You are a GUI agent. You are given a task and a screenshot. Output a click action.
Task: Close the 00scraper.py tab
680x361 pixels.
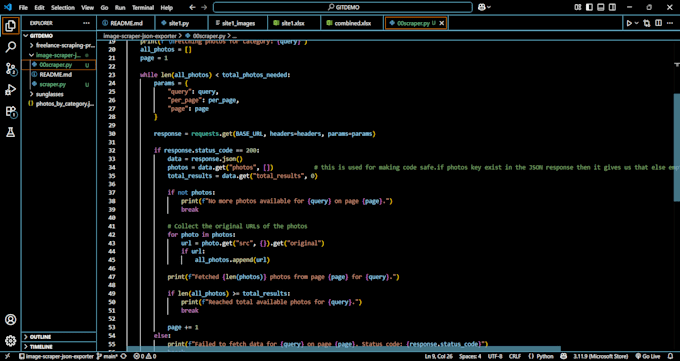[442, 23]
